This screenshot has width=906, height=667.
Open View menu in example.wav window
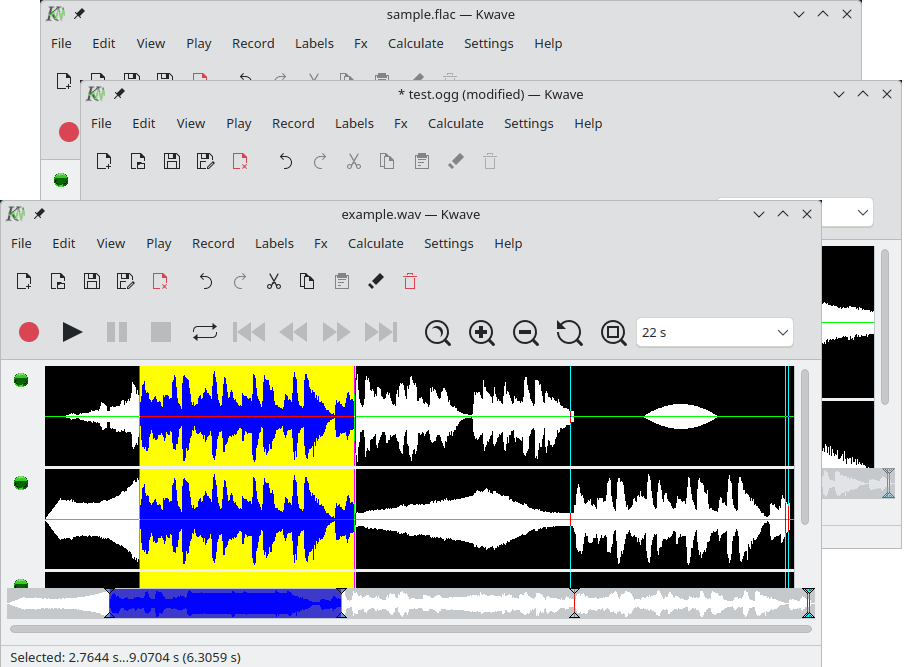tap(110, 243)
